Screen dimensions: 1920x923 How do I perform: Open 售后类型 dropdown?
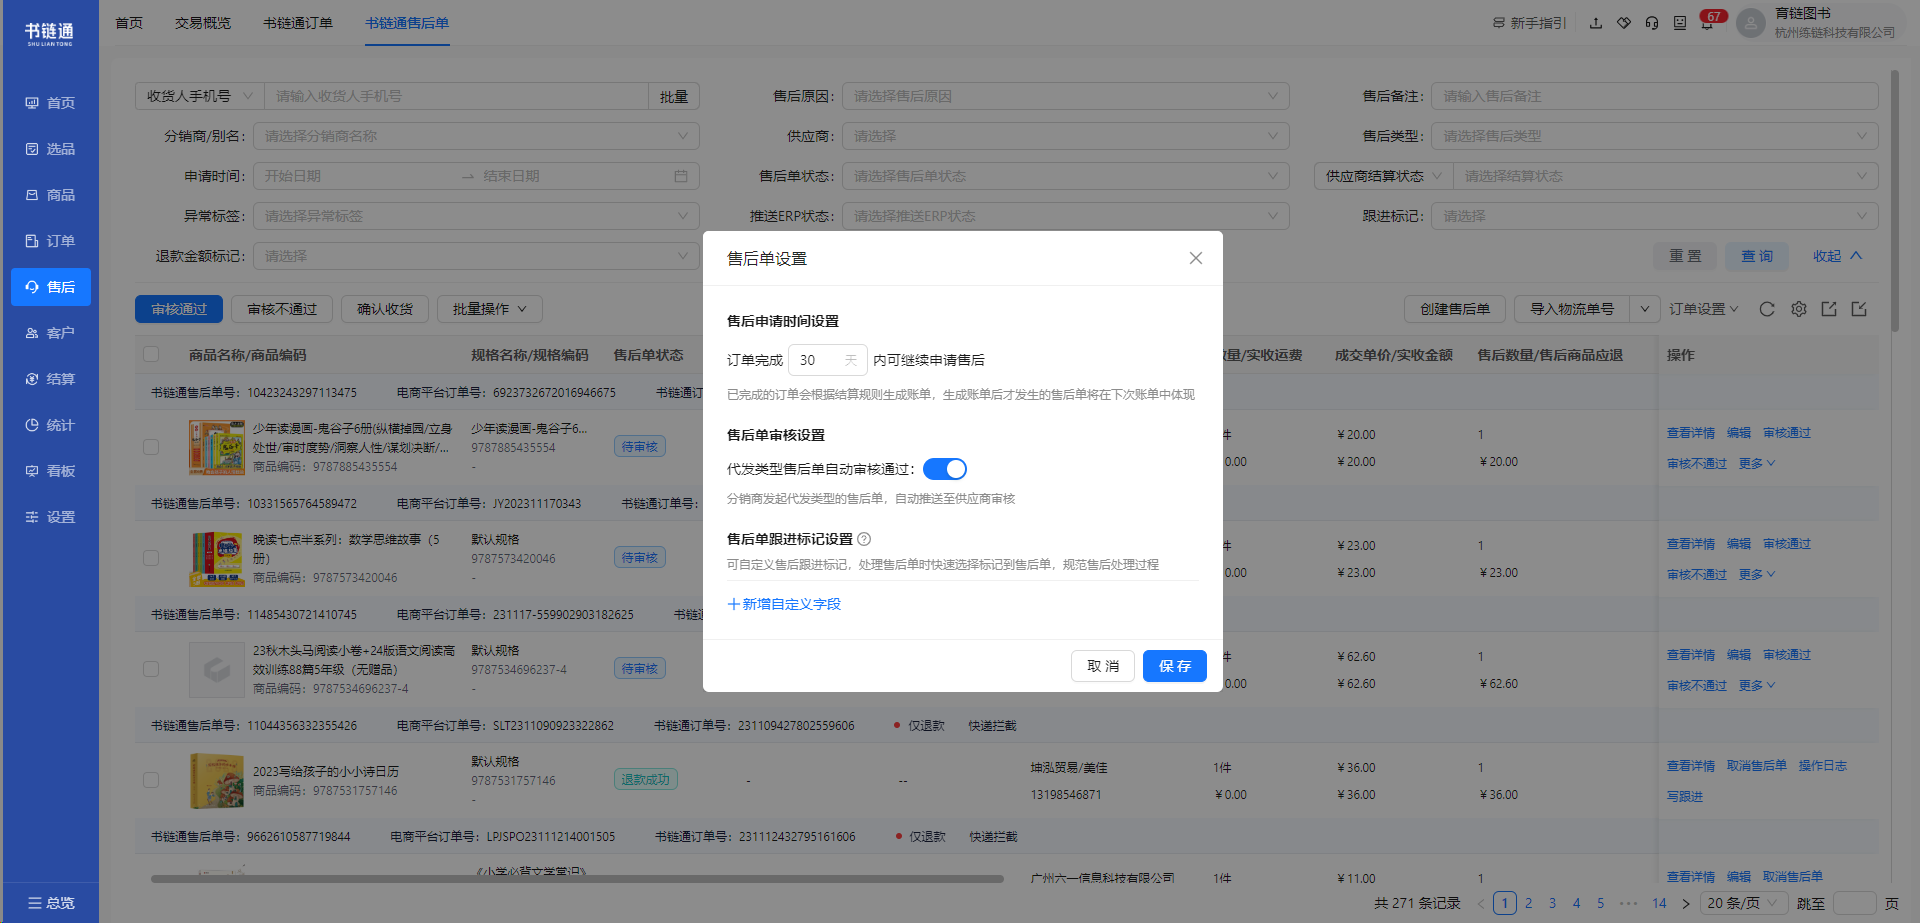pos(1655,136)
